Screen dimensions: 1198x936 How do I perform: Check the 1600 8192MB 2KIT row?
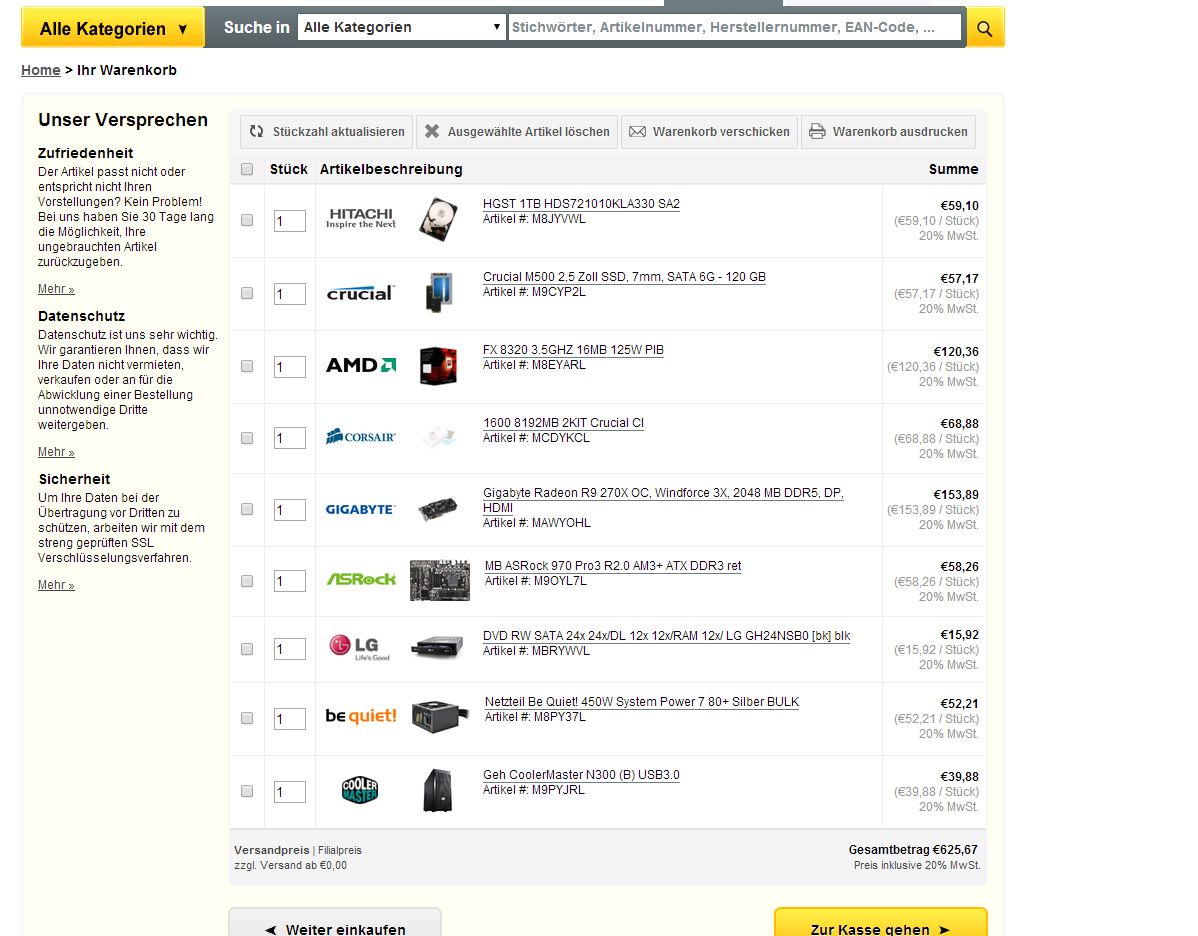(x=247, y=438)
